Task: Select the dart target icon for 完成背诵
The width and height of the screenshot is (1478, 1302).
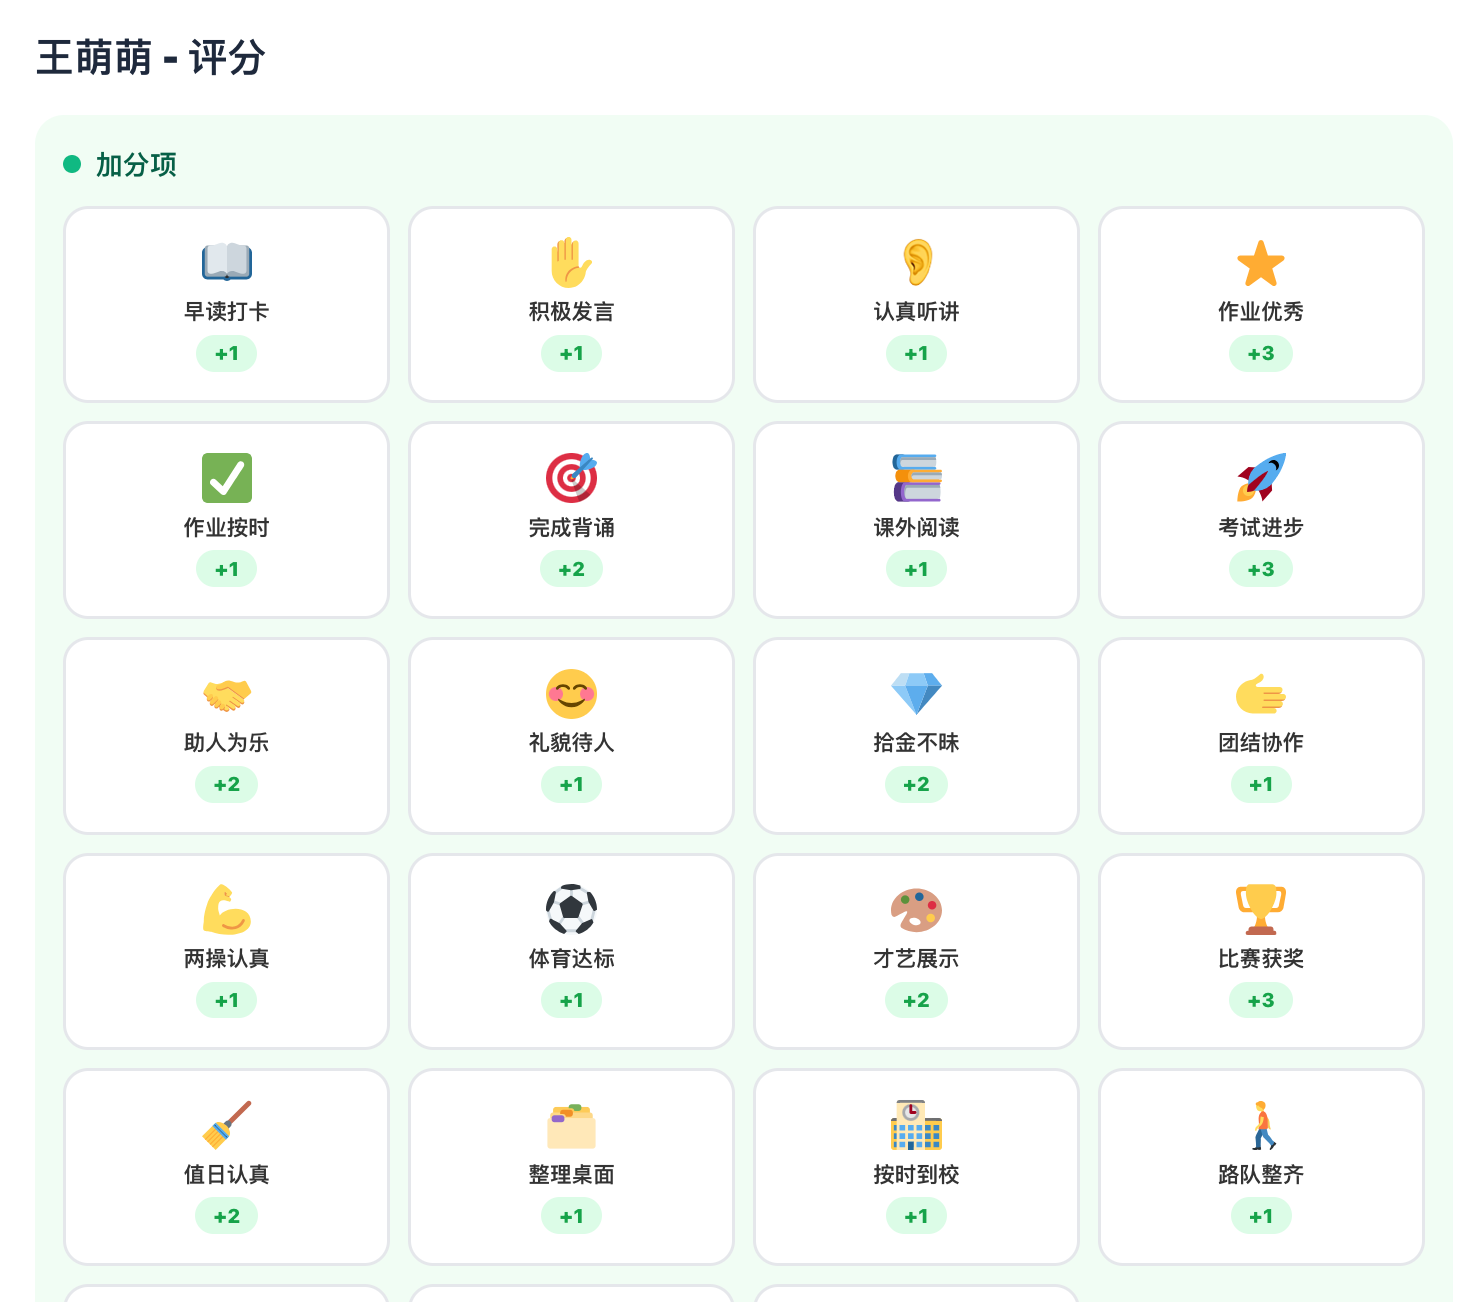Action: click(571, 477)
